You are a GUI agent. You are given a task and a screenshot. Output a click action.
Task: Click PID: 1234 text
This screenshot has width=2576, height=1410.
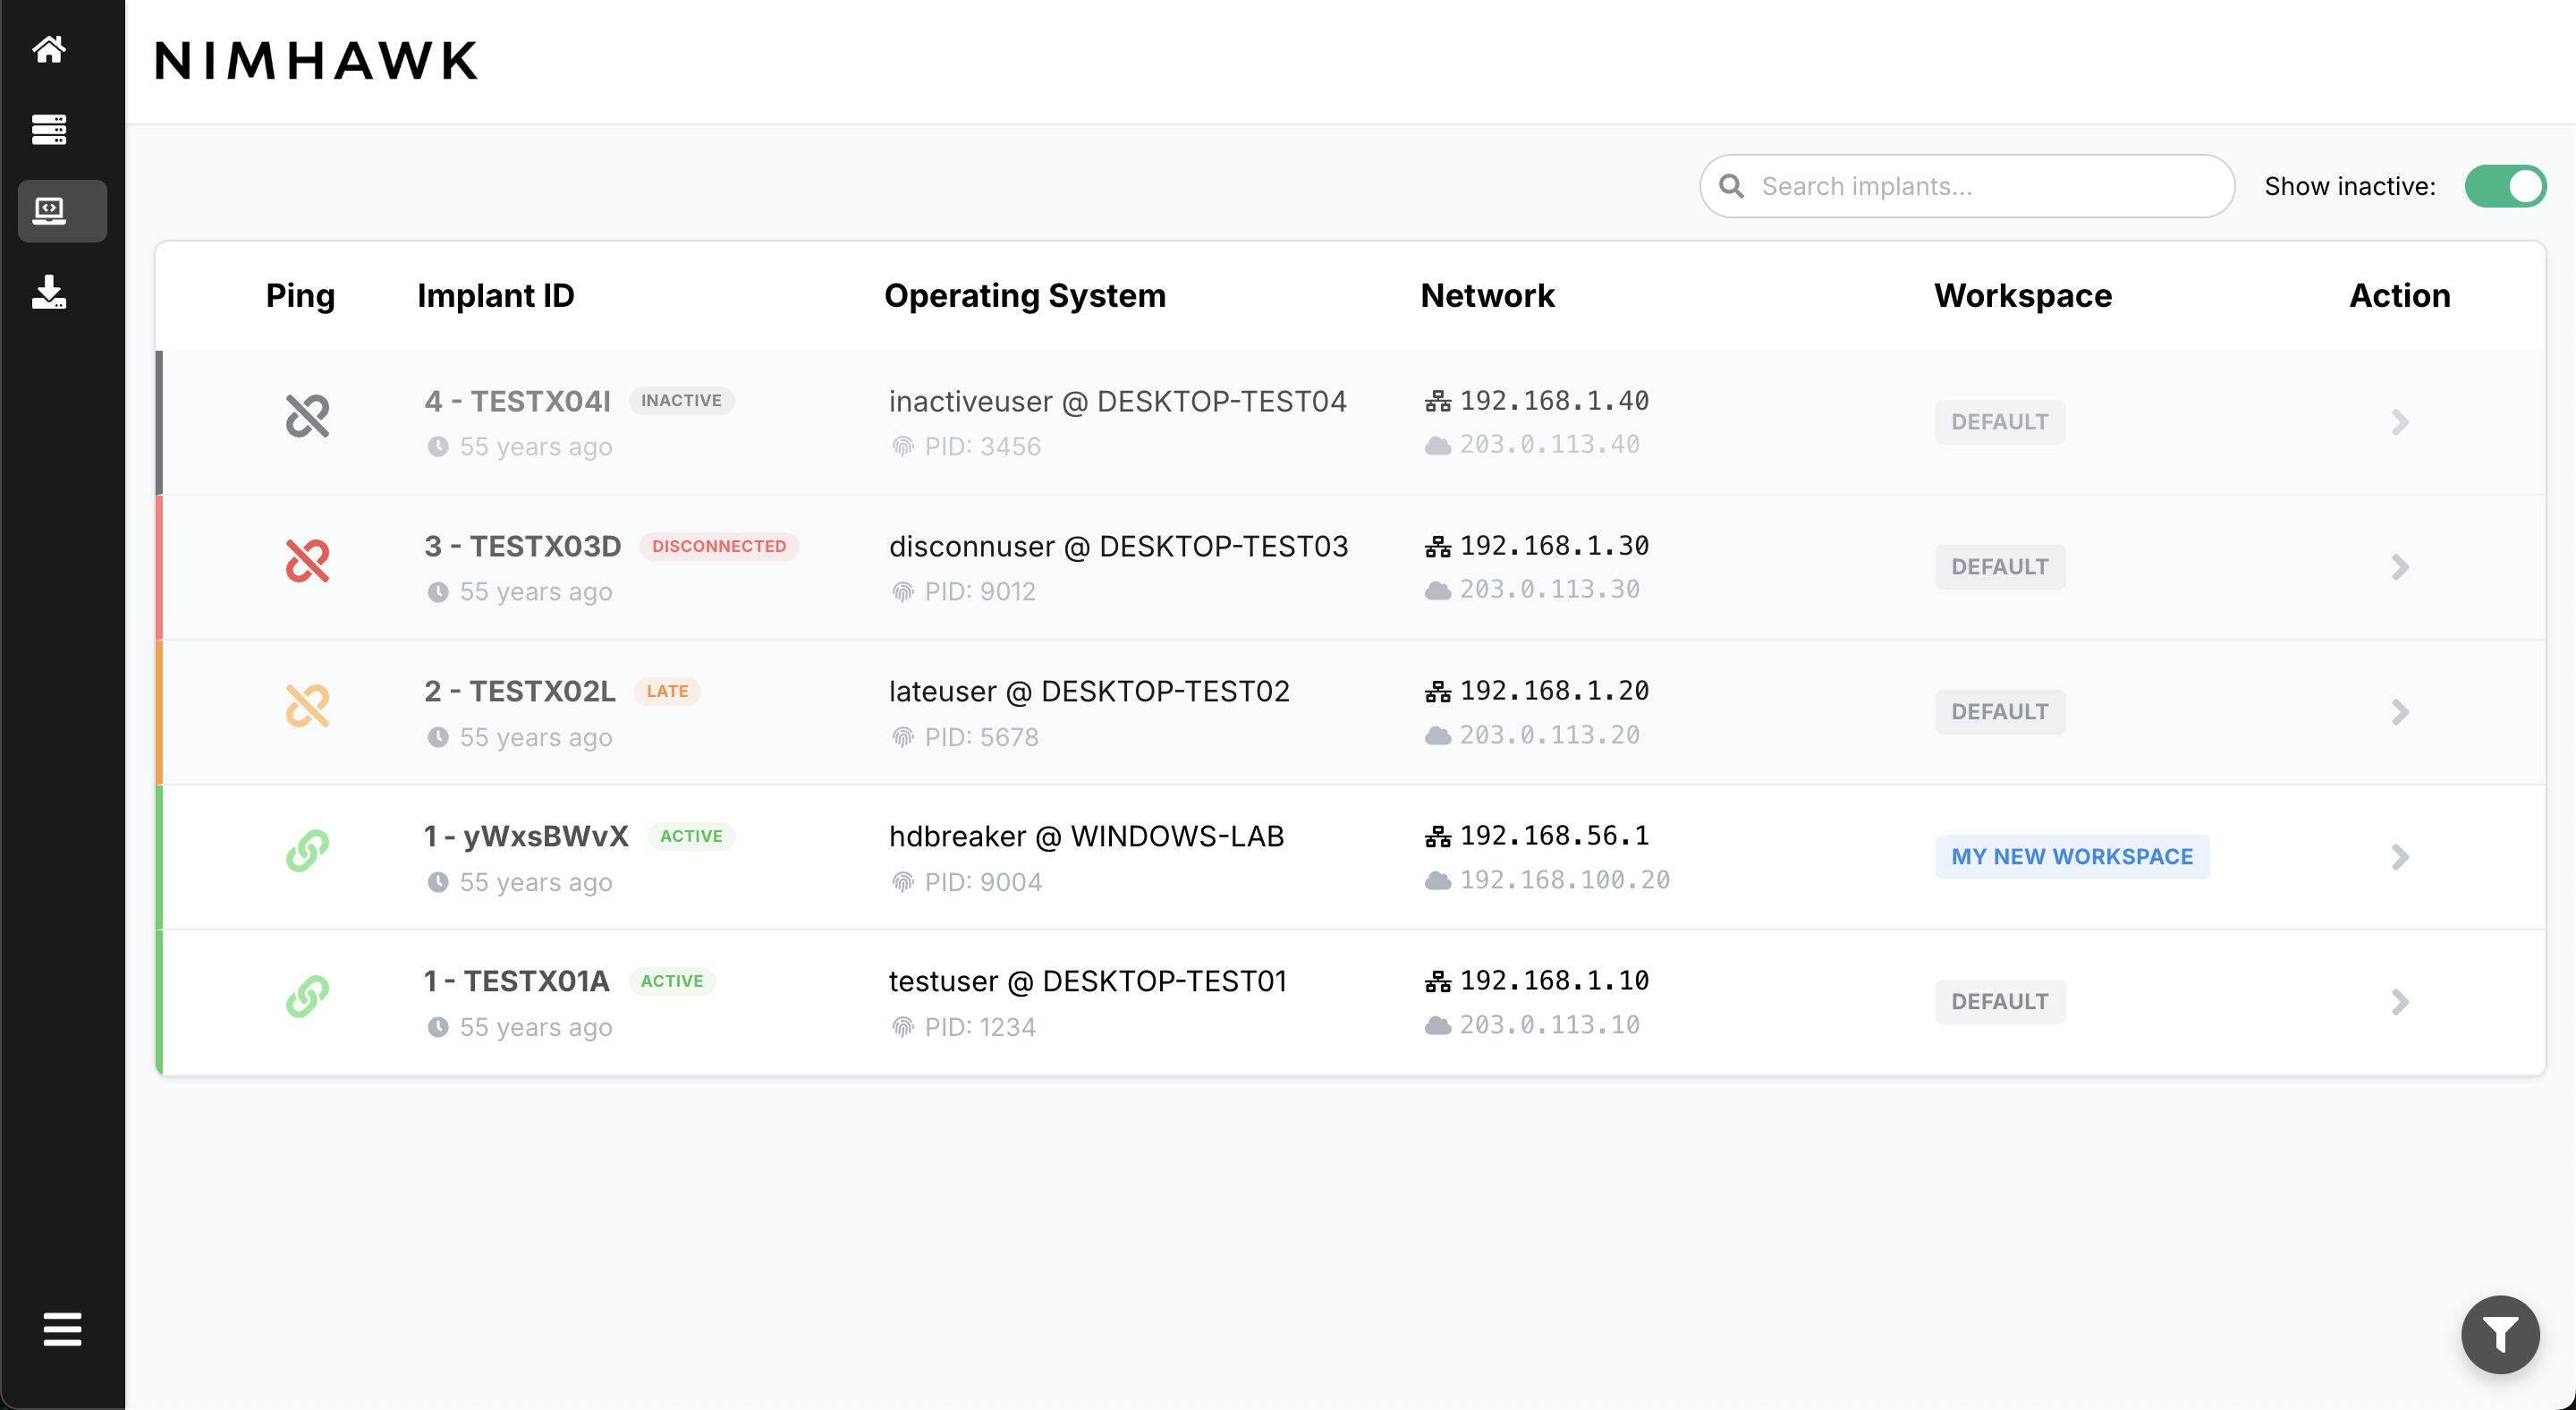pyautogui.click(x=980, y=1027)
